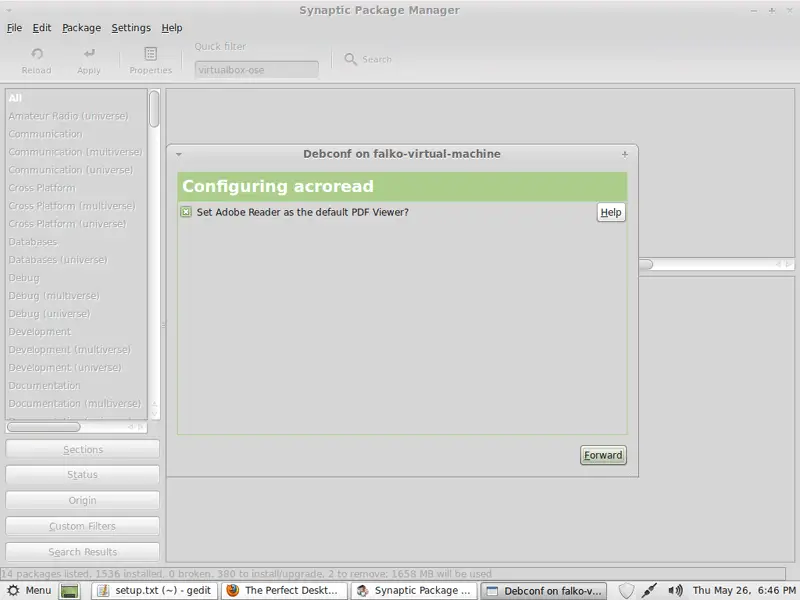Click the shield update icon in tray
Screen dimensions: 800x600
pyautogui.click(x=626, y=591)
